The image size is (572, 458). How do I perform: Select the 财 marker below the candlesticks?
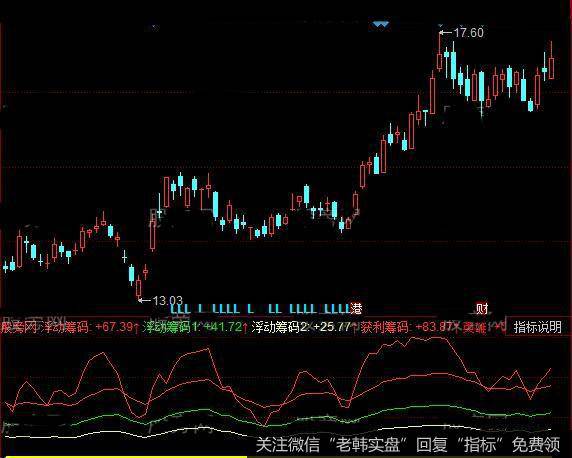point(482,309)
